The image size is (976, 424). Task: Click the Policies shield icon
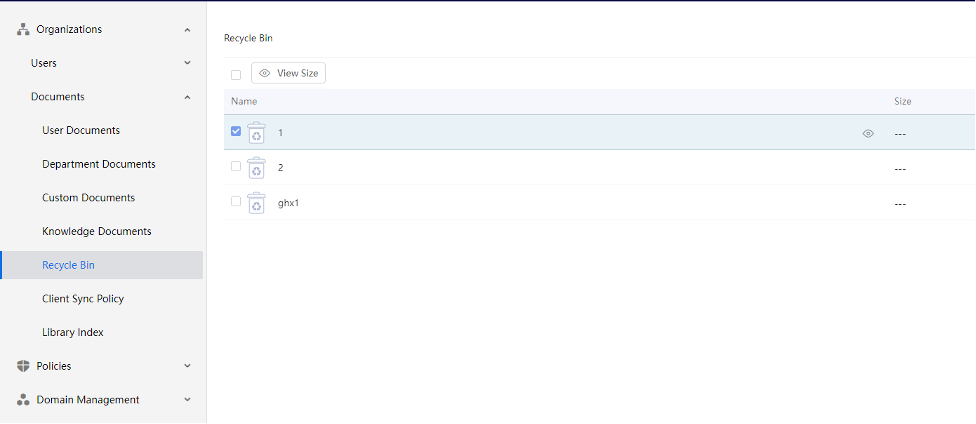[x=23, y=366]
